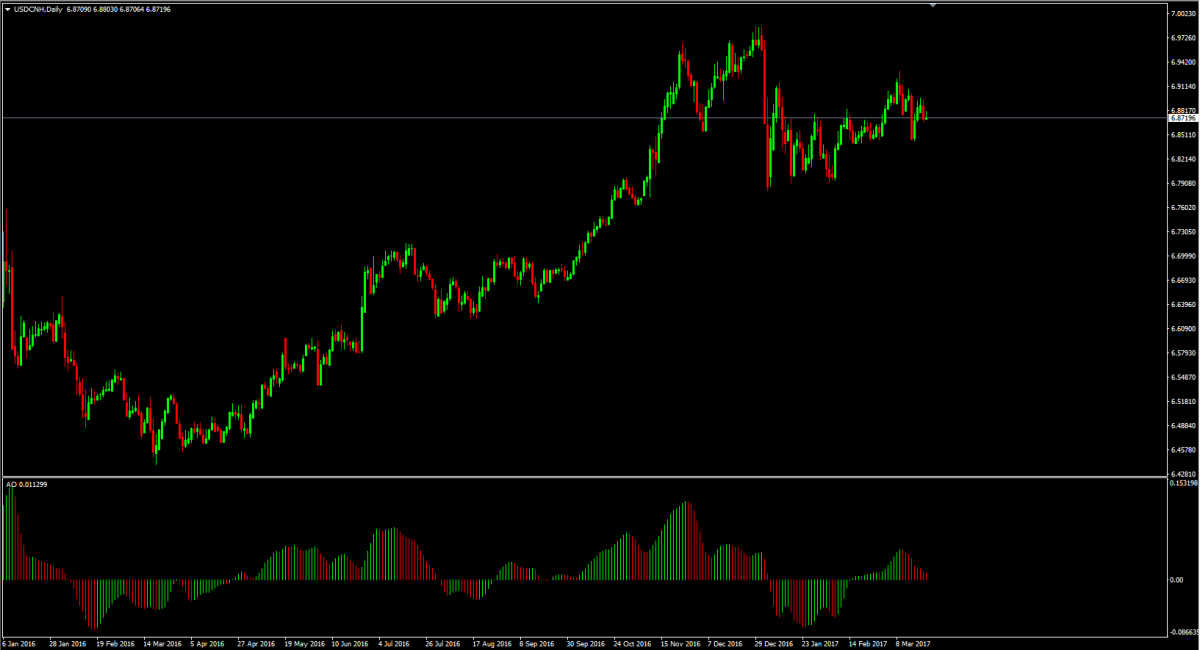Click the 15 Nov 2016 date label
The image size is (1200, 650).
[680, 644]
